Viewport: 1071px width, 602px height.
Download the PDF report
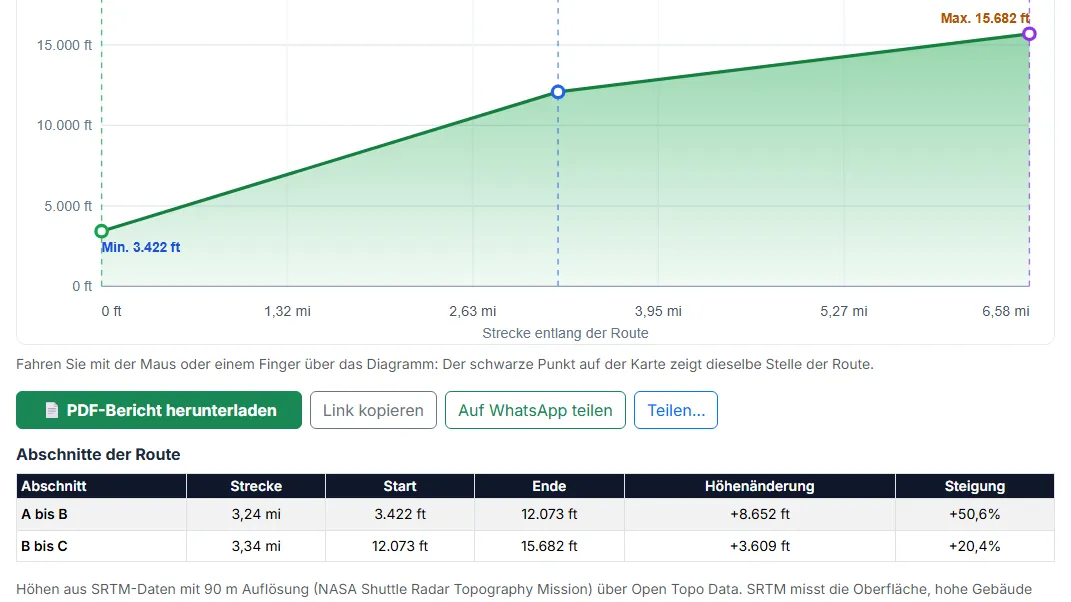coord(159,410)
